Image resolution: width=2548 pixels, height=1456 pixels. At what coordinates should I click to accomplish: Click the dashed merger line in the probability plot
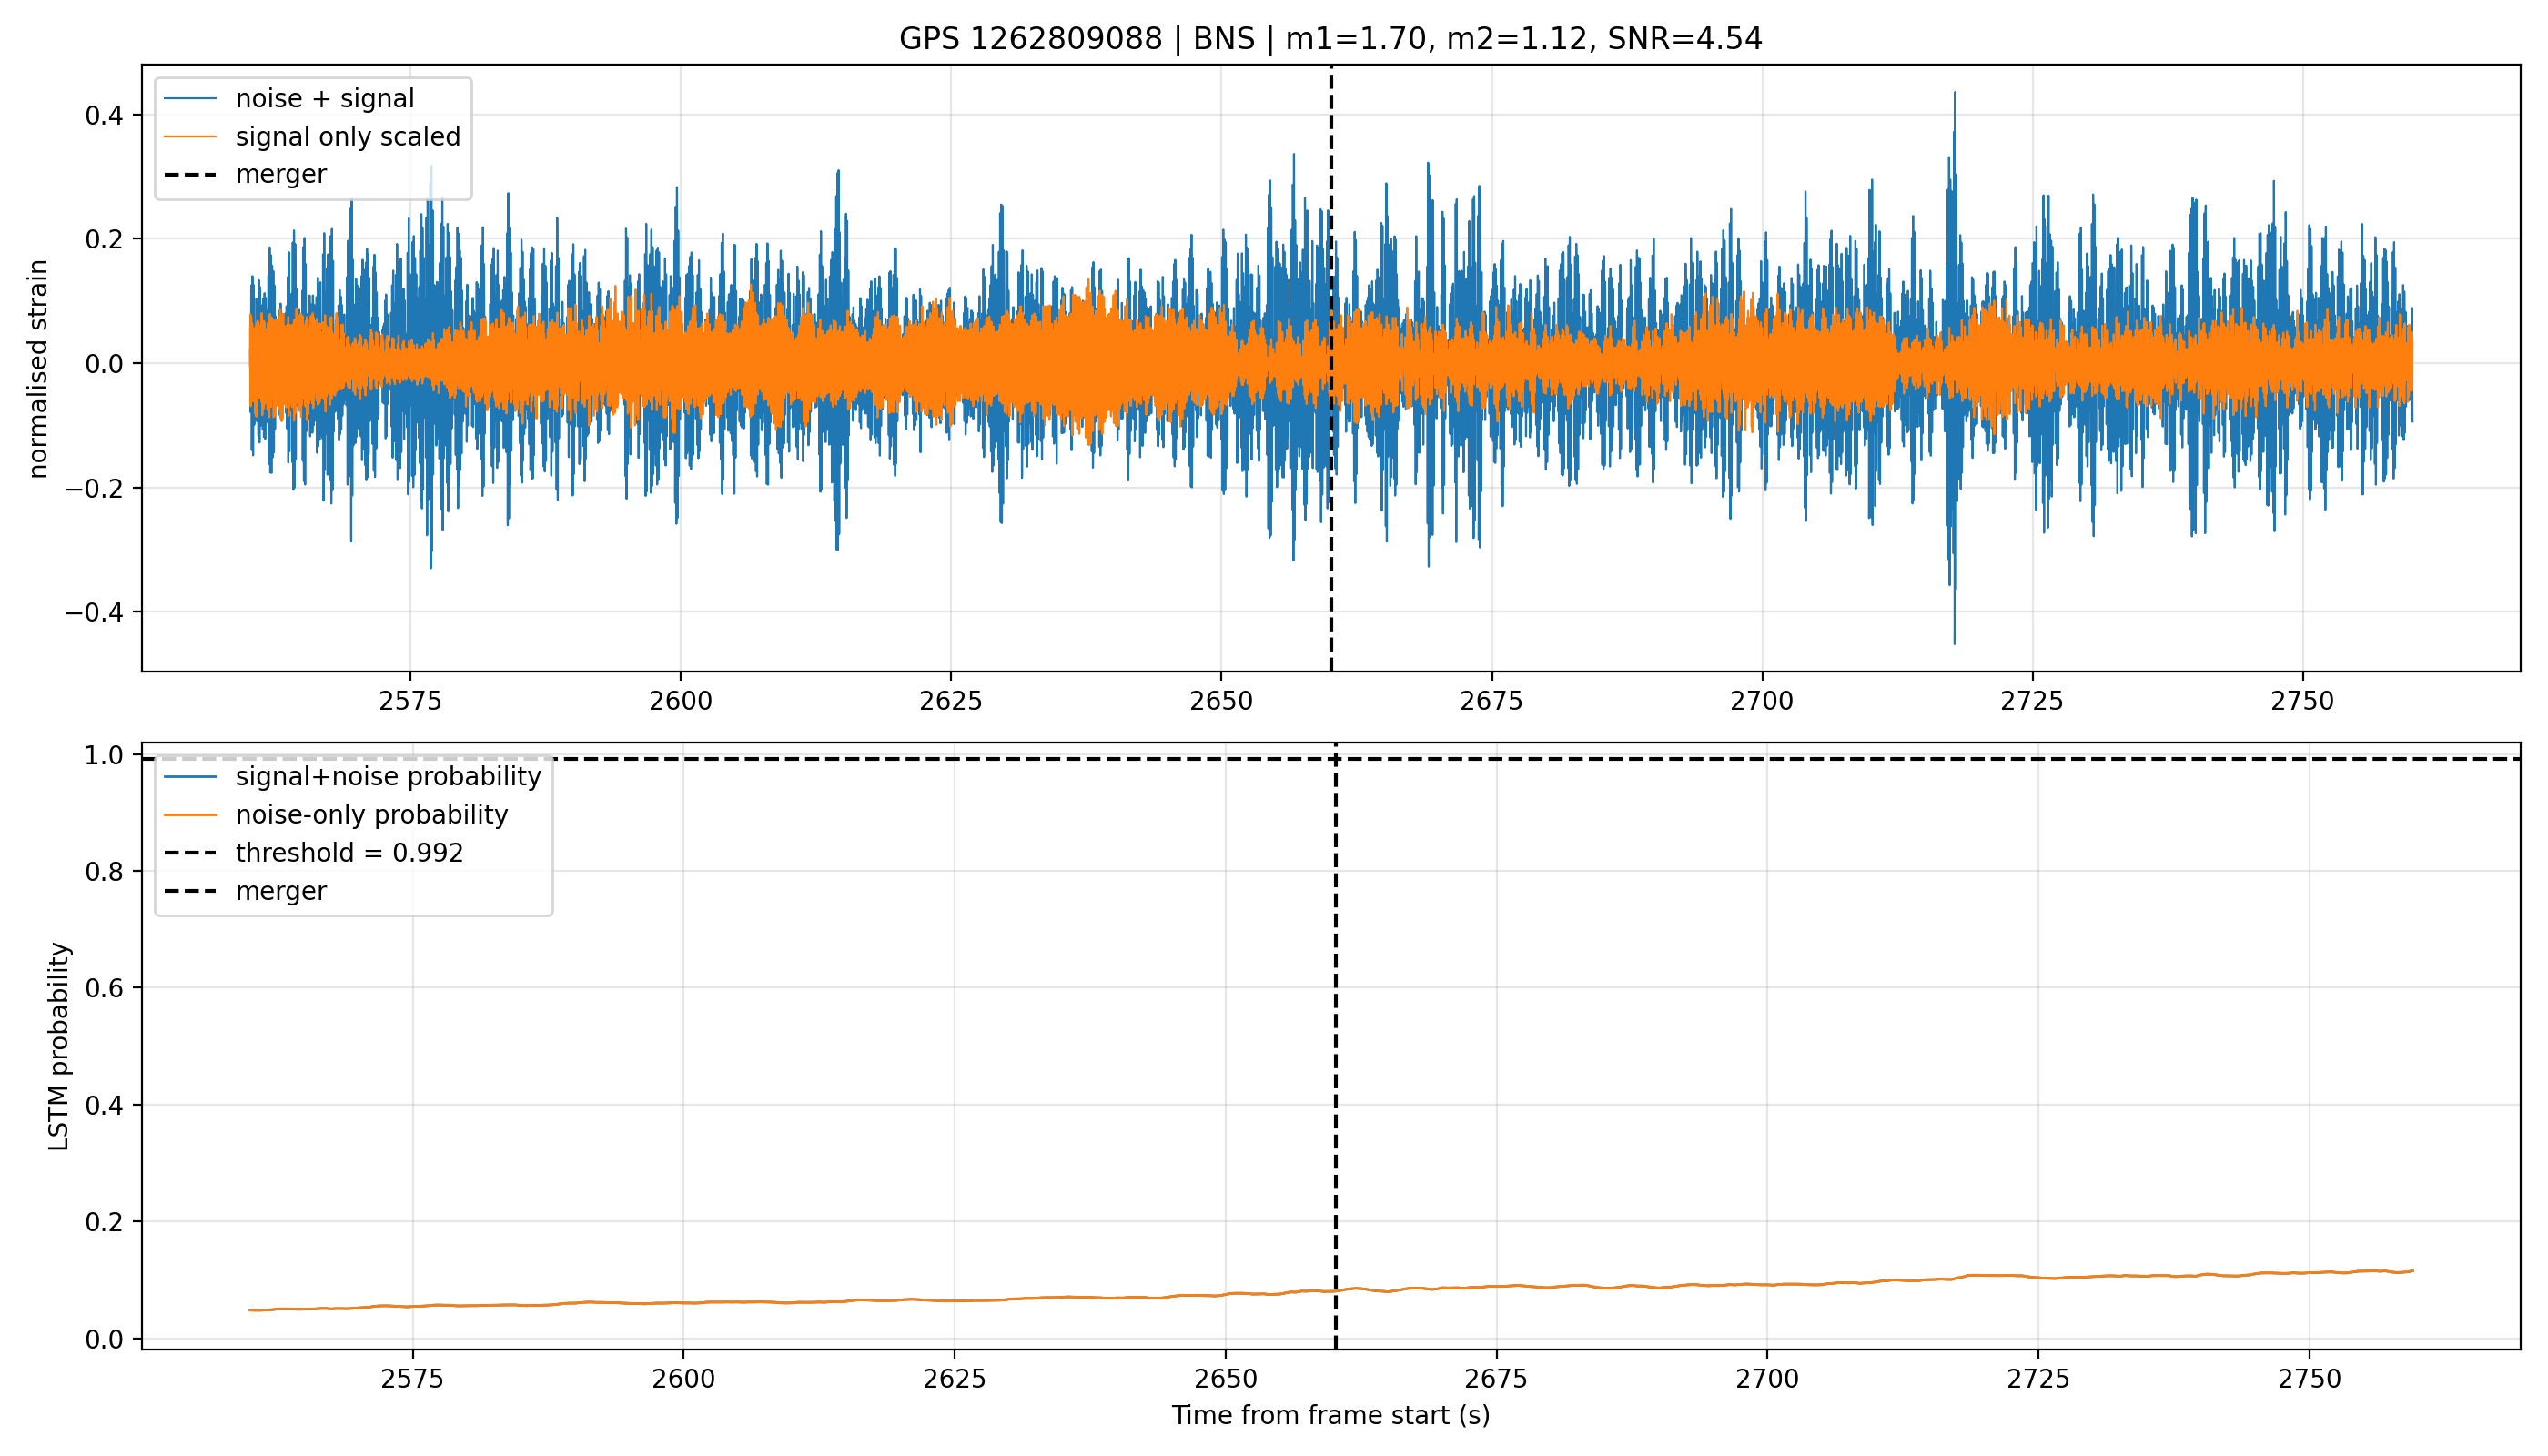[x=1336, y=1050]
